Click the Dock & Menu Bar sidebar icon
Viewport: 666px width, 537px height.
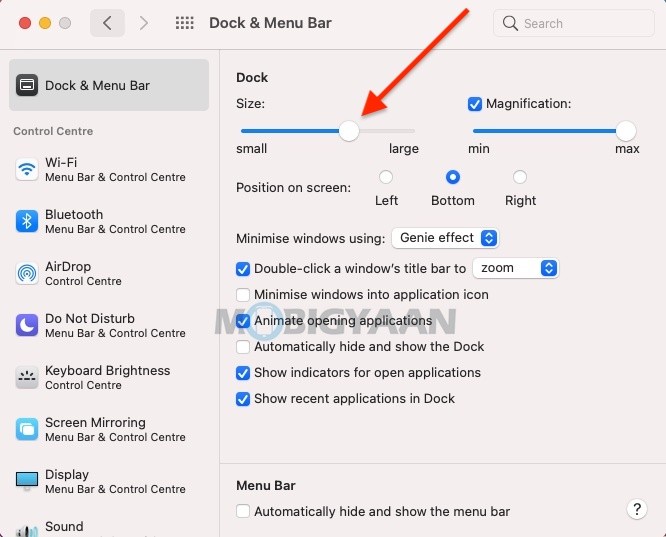click(27, 85)
